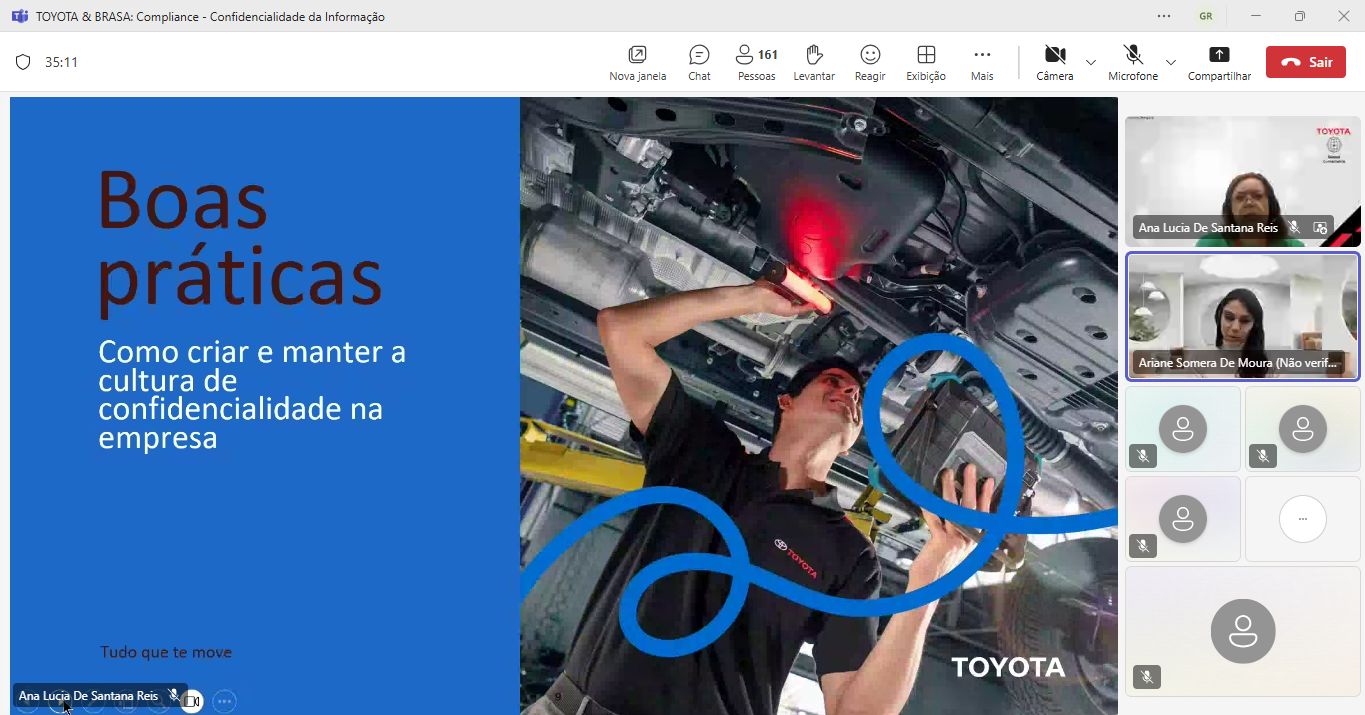1365x715 pixels.
Task: Leave the meeting with Sair
Action: tap(1305, 62)
